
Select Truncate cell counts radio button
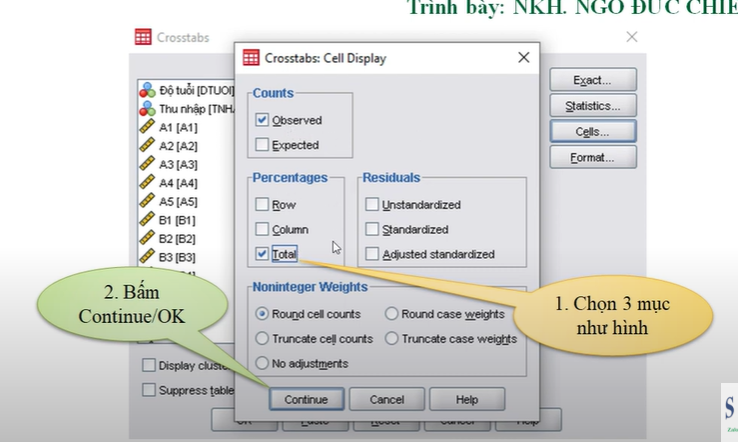(x=263, y=339)
